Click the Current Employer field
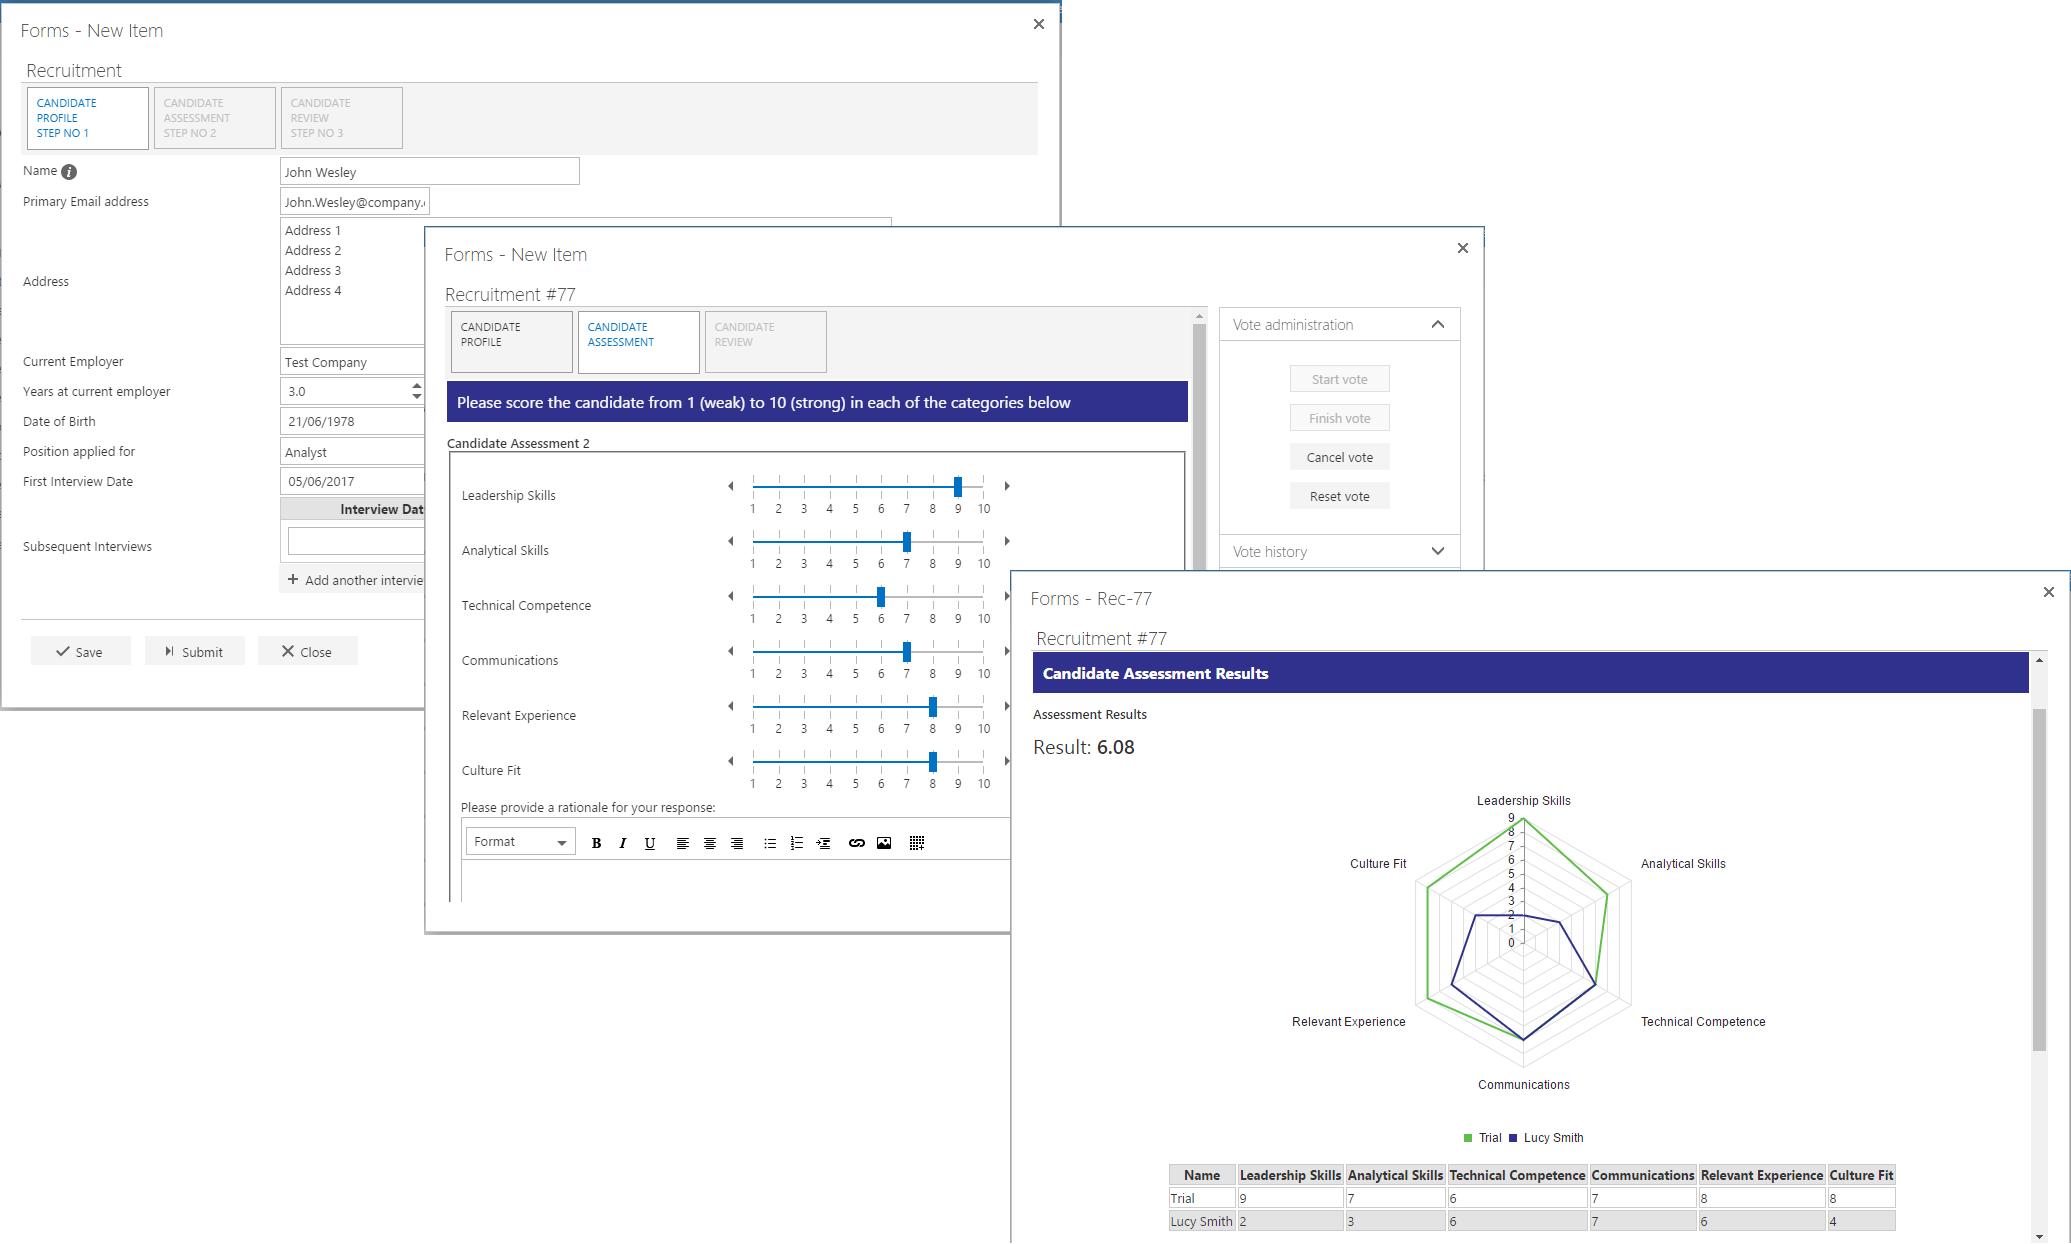Viewport: 2071px width, 1244px height. click(x=353, y=362)
